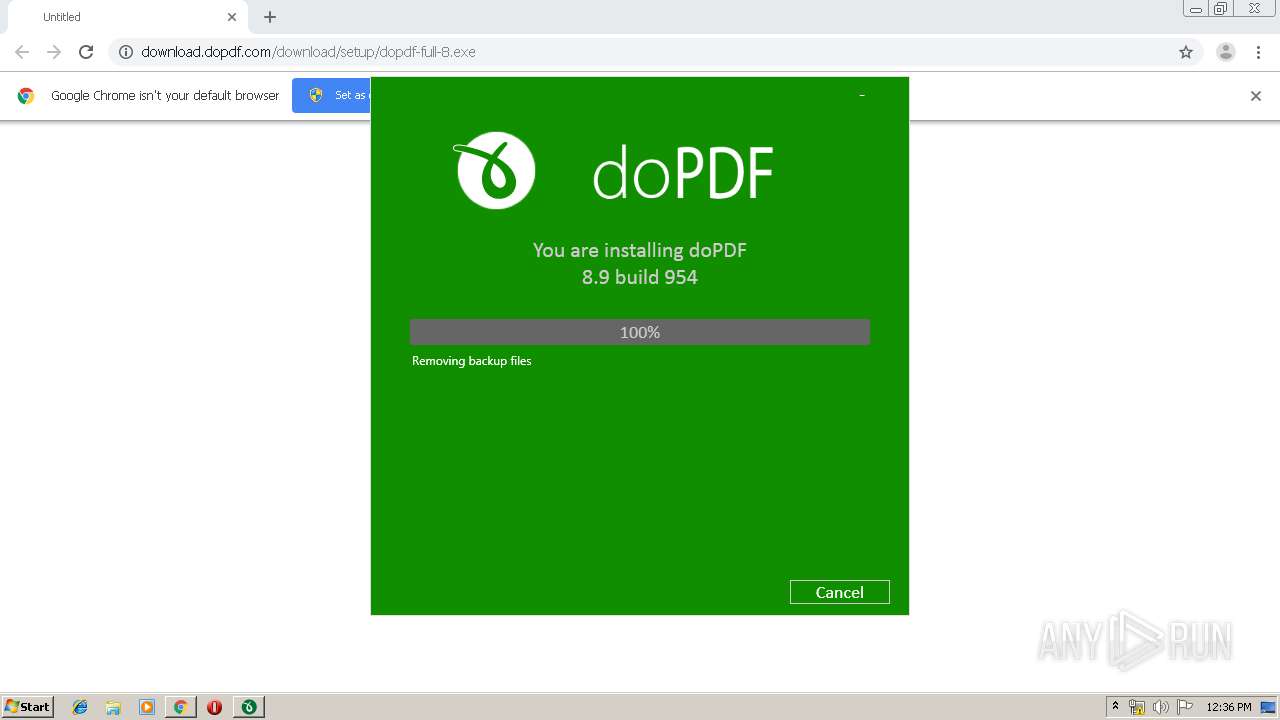The width and height of the screenshot is (1280, 720).
Task: Click the 'Removing backup files' status text
Action: point(471,361)
